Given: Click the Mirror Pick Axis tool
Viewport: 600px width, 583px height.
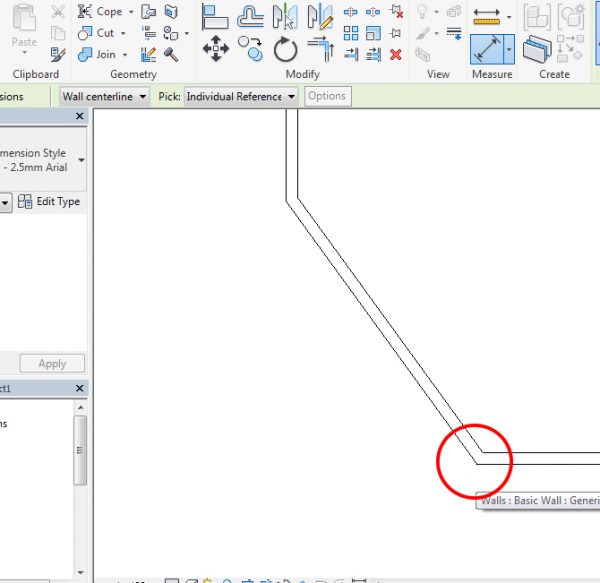Looking at the screenshot, I should 286,16.
